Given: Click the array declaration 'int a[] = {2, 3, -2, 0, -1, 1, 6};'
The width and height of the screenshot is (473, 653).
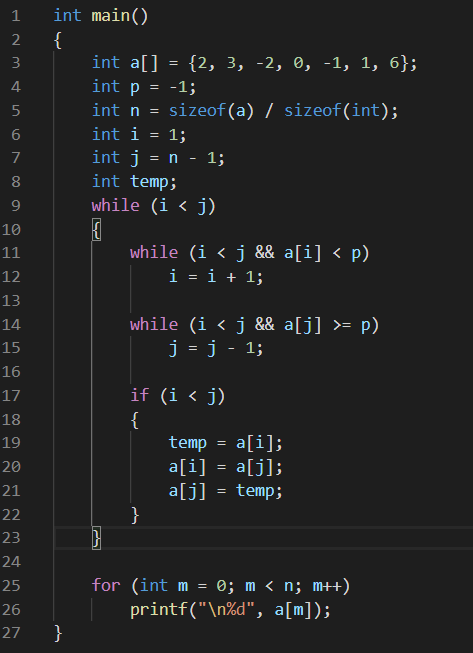Looking at the screenshot, I should (254, 63).
